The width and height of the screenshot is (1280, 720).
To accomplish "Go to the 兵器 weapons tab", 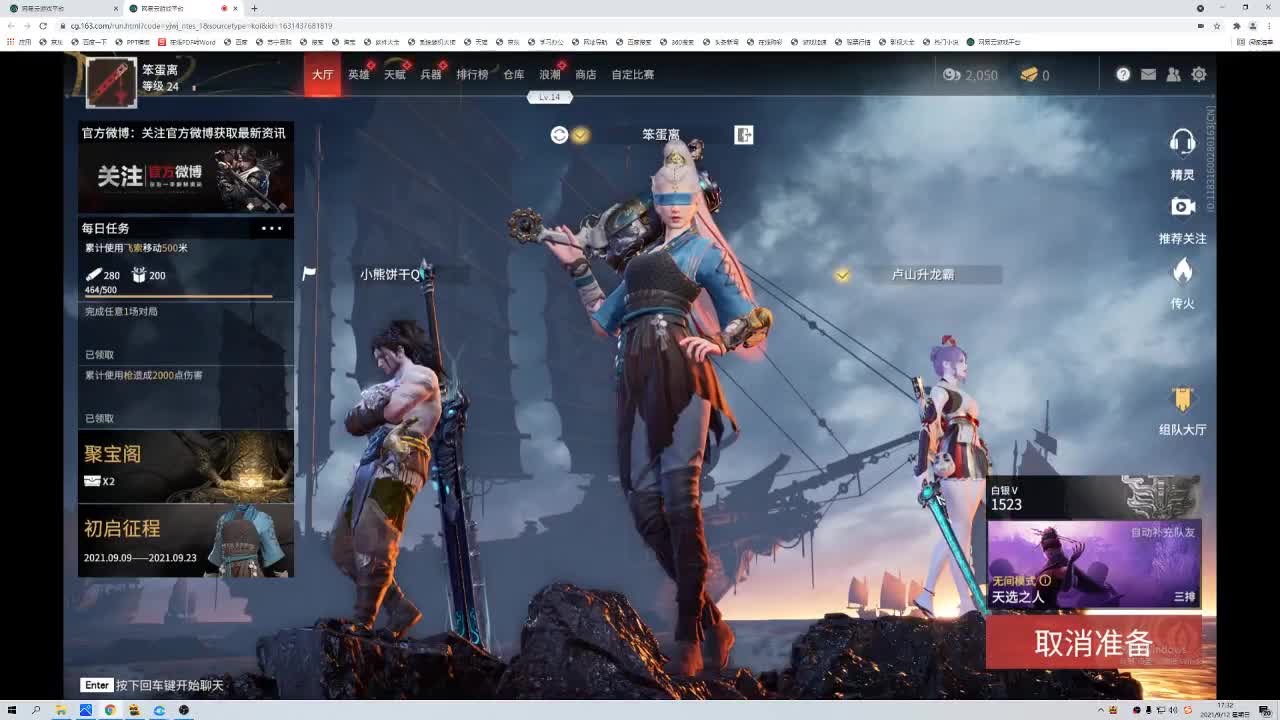I will point(431,75).
